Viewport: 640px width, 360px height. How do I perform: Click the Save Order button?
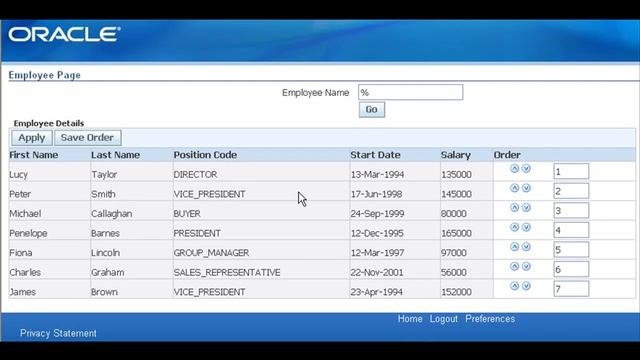[87, 138]
